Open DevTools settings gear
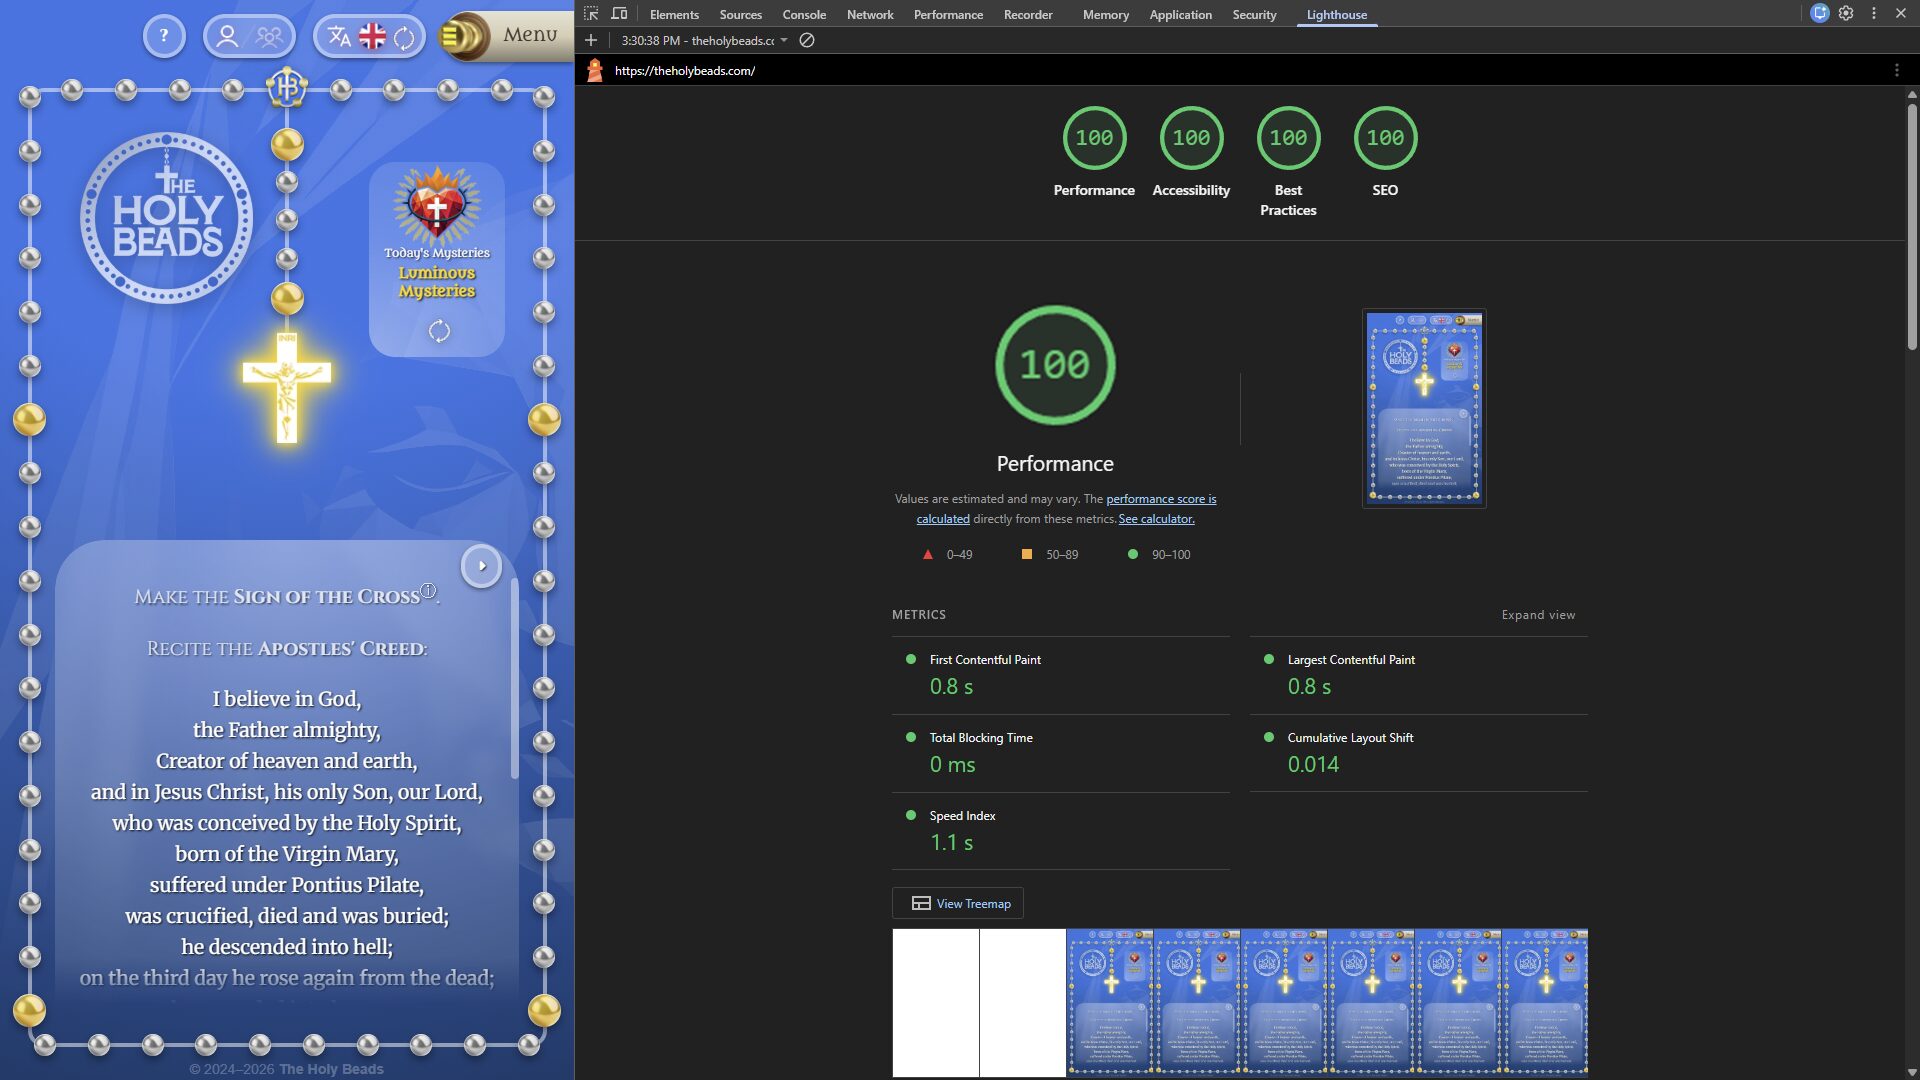This screenshot has width=1920, height=1080. coord(1847,14)
